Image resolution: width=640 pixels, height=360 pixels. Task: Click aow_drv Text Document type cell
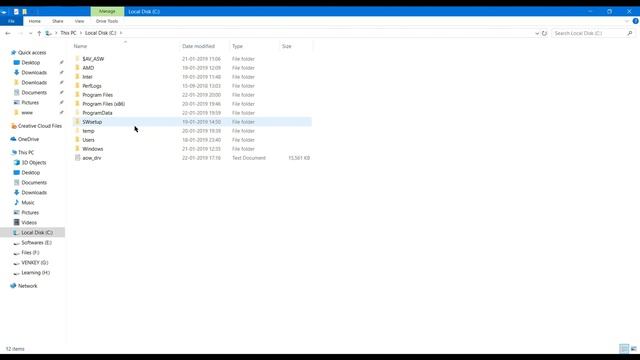pos(249,158)
